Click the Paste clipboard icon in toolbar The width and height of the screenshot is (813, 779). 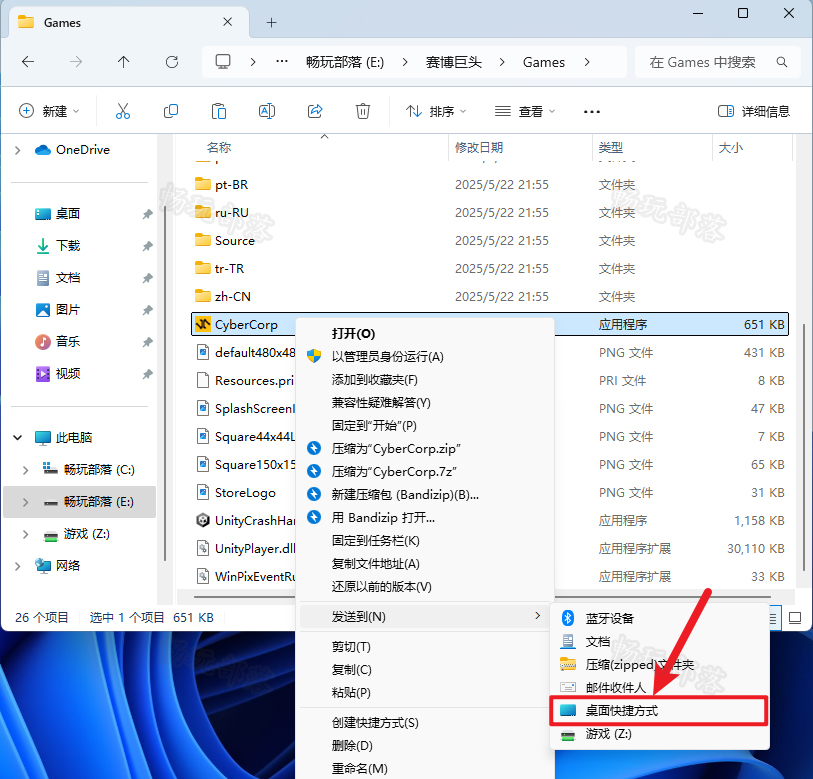pos(219,111)
